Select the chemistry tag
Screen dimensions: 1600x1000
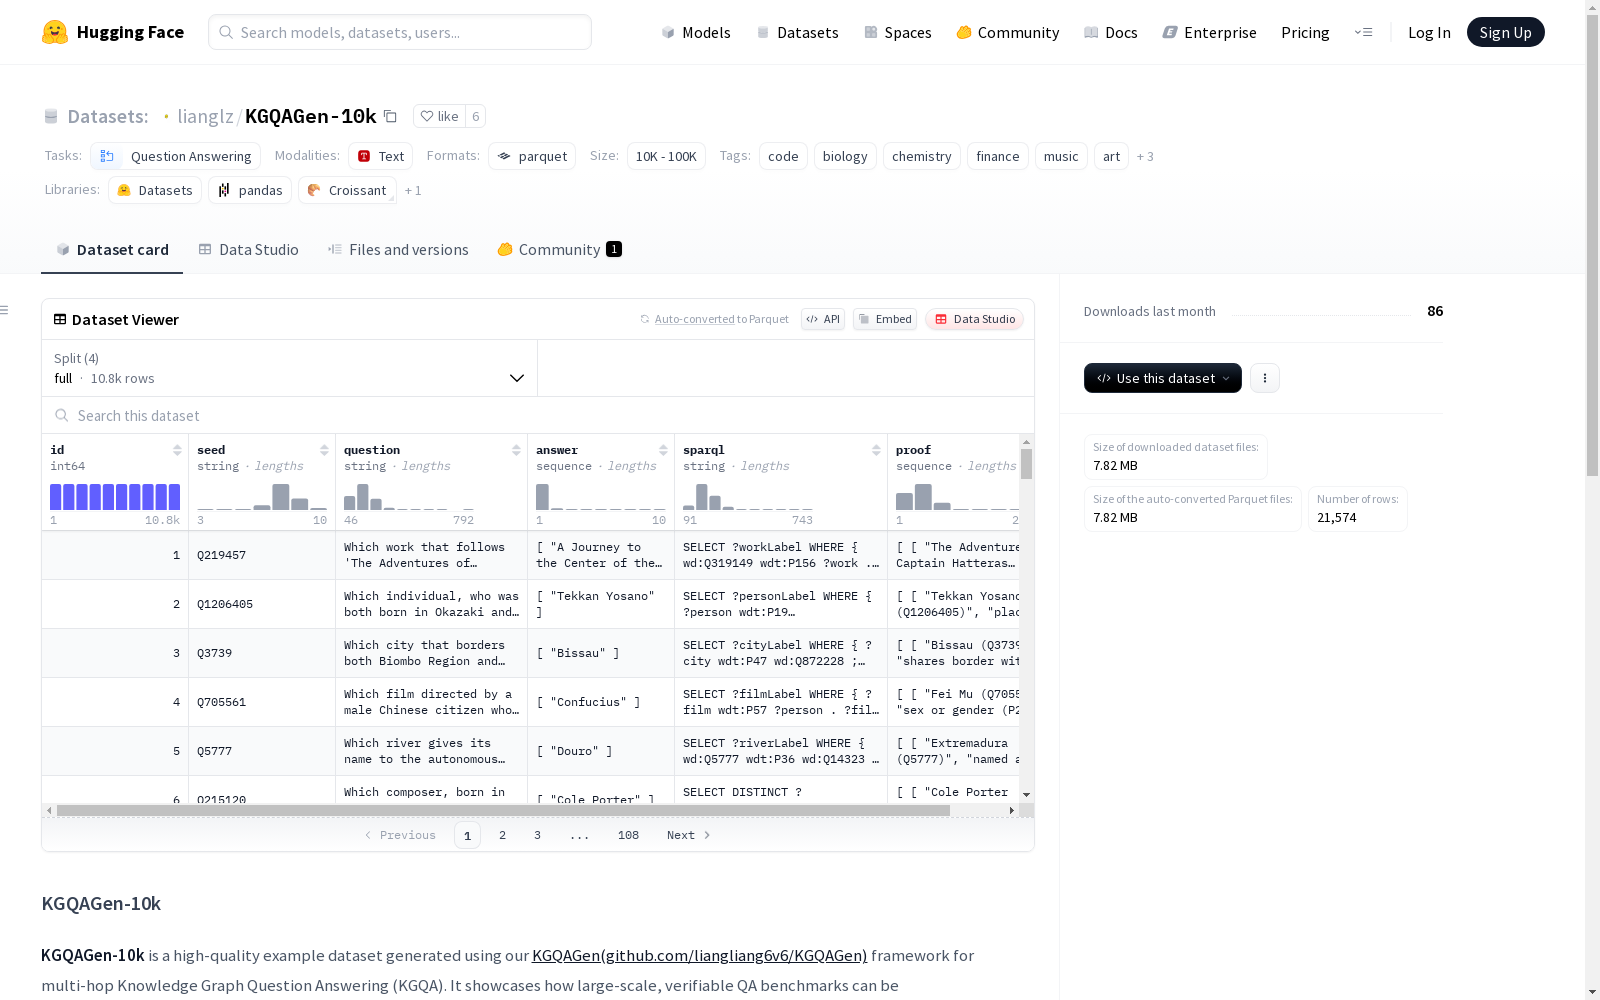921,156
